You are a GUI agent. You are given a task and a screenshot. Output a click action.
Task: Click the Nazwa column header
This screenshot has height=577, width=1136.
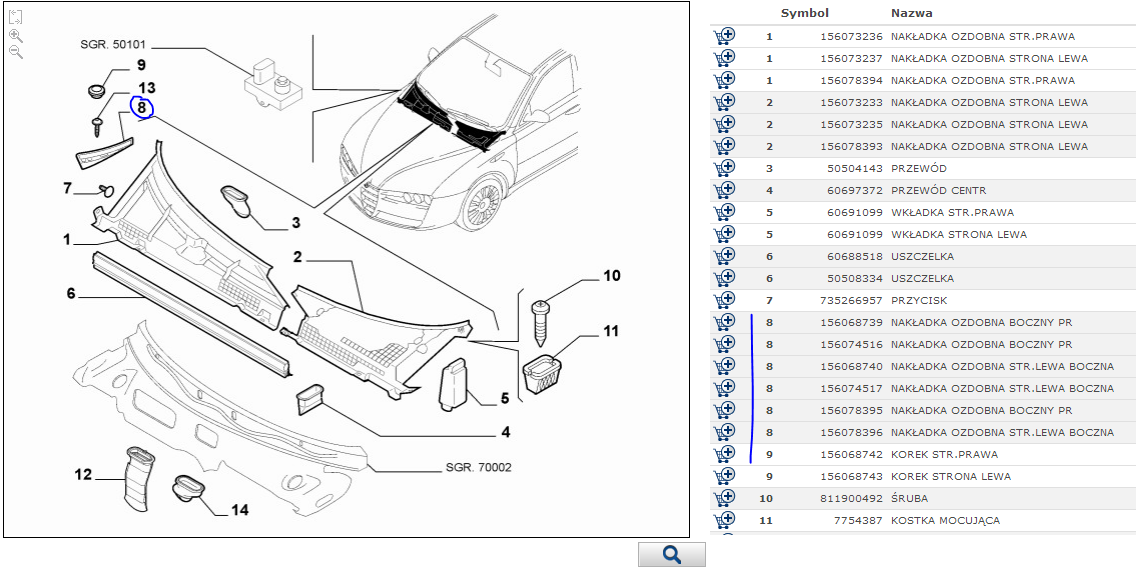tap(911, 13)
